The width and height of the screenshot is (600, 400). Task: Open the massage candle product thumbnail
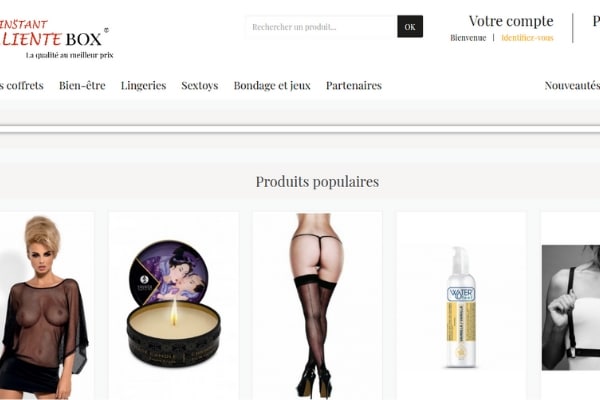click(173, 306)
